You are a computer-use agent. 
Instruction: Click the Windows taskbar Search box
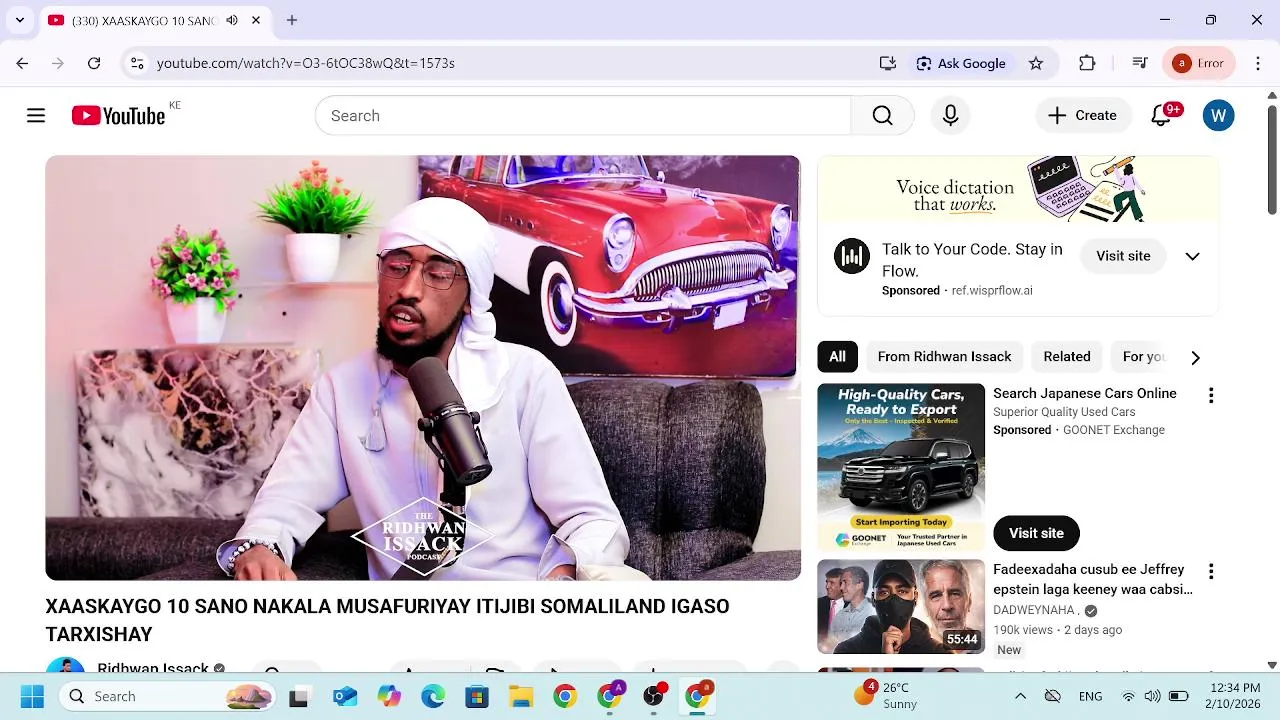[x=166, y=696]
